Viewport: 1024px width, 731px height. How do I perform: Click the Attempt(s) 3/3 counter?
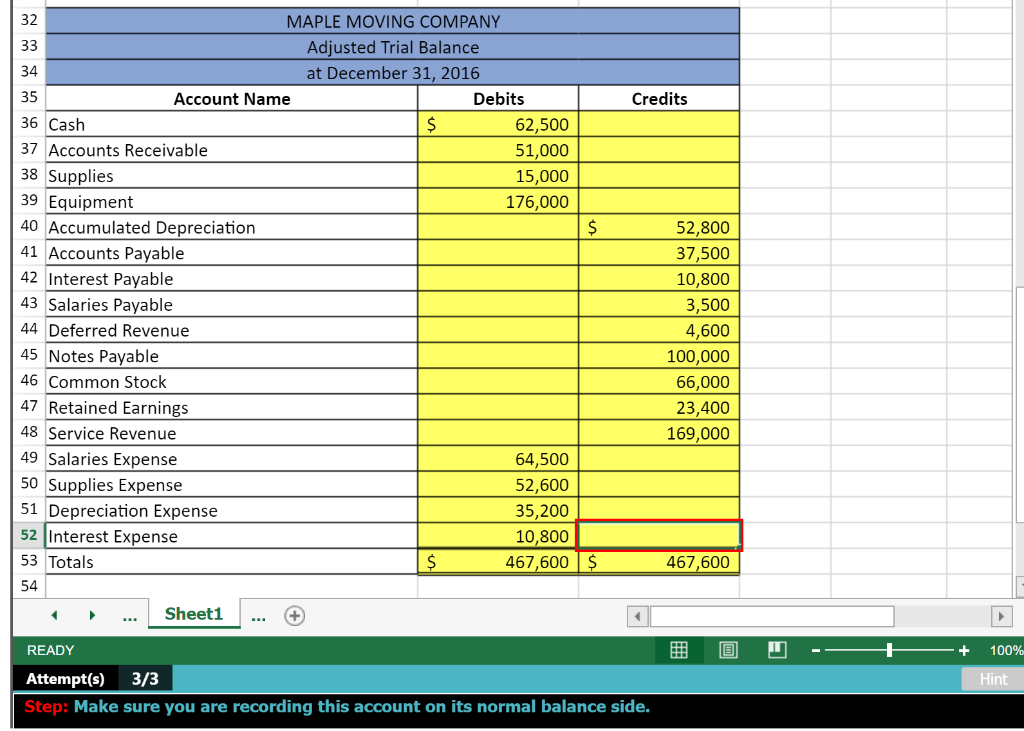pyautogui.click(x=93, y=679)
